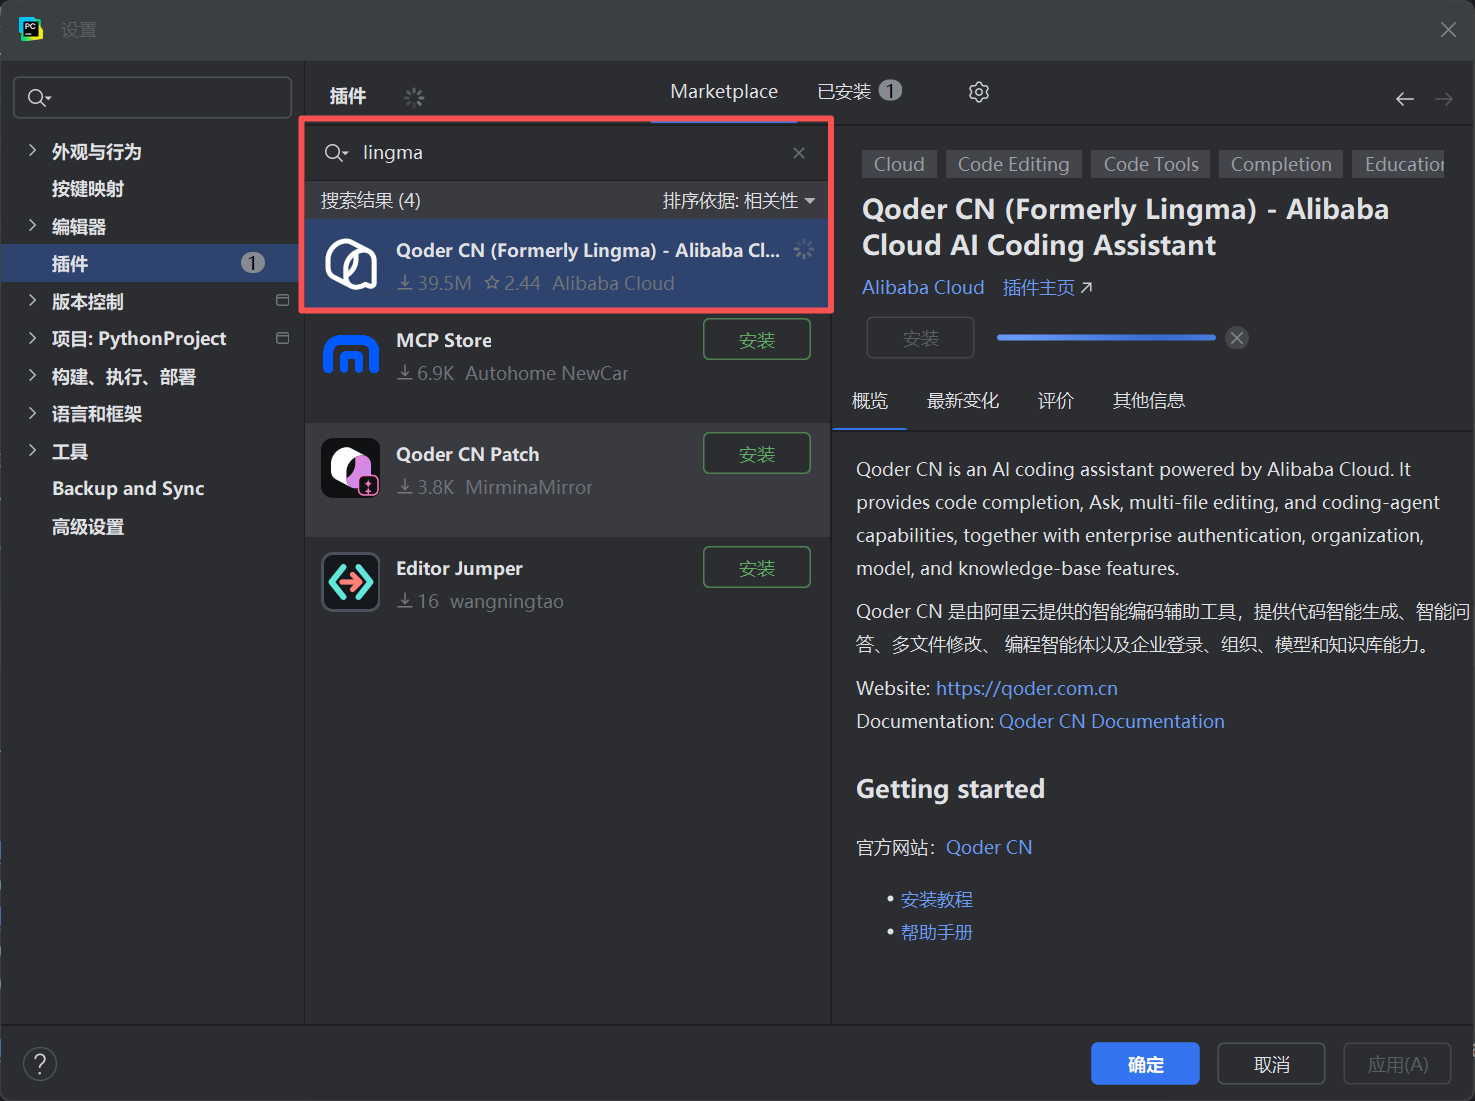This screenshot has height=1101, width=1475.
Task: Expand the 项目: PythonProject settings group
Action: pyautogui.click(x=32, y=338)
